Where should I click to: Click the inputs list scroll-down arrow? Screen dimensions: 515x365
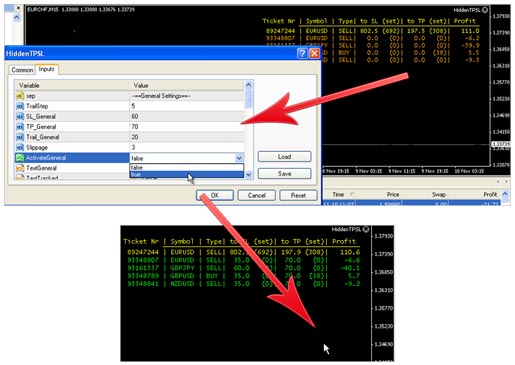click(249, 175)
